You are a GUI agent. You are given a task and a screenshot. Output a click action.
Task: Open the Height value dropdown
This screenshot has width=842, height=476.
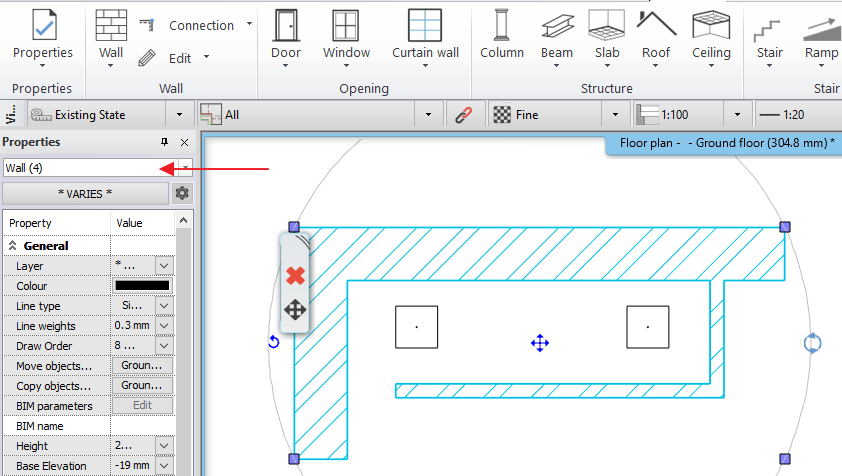point(164,445)
